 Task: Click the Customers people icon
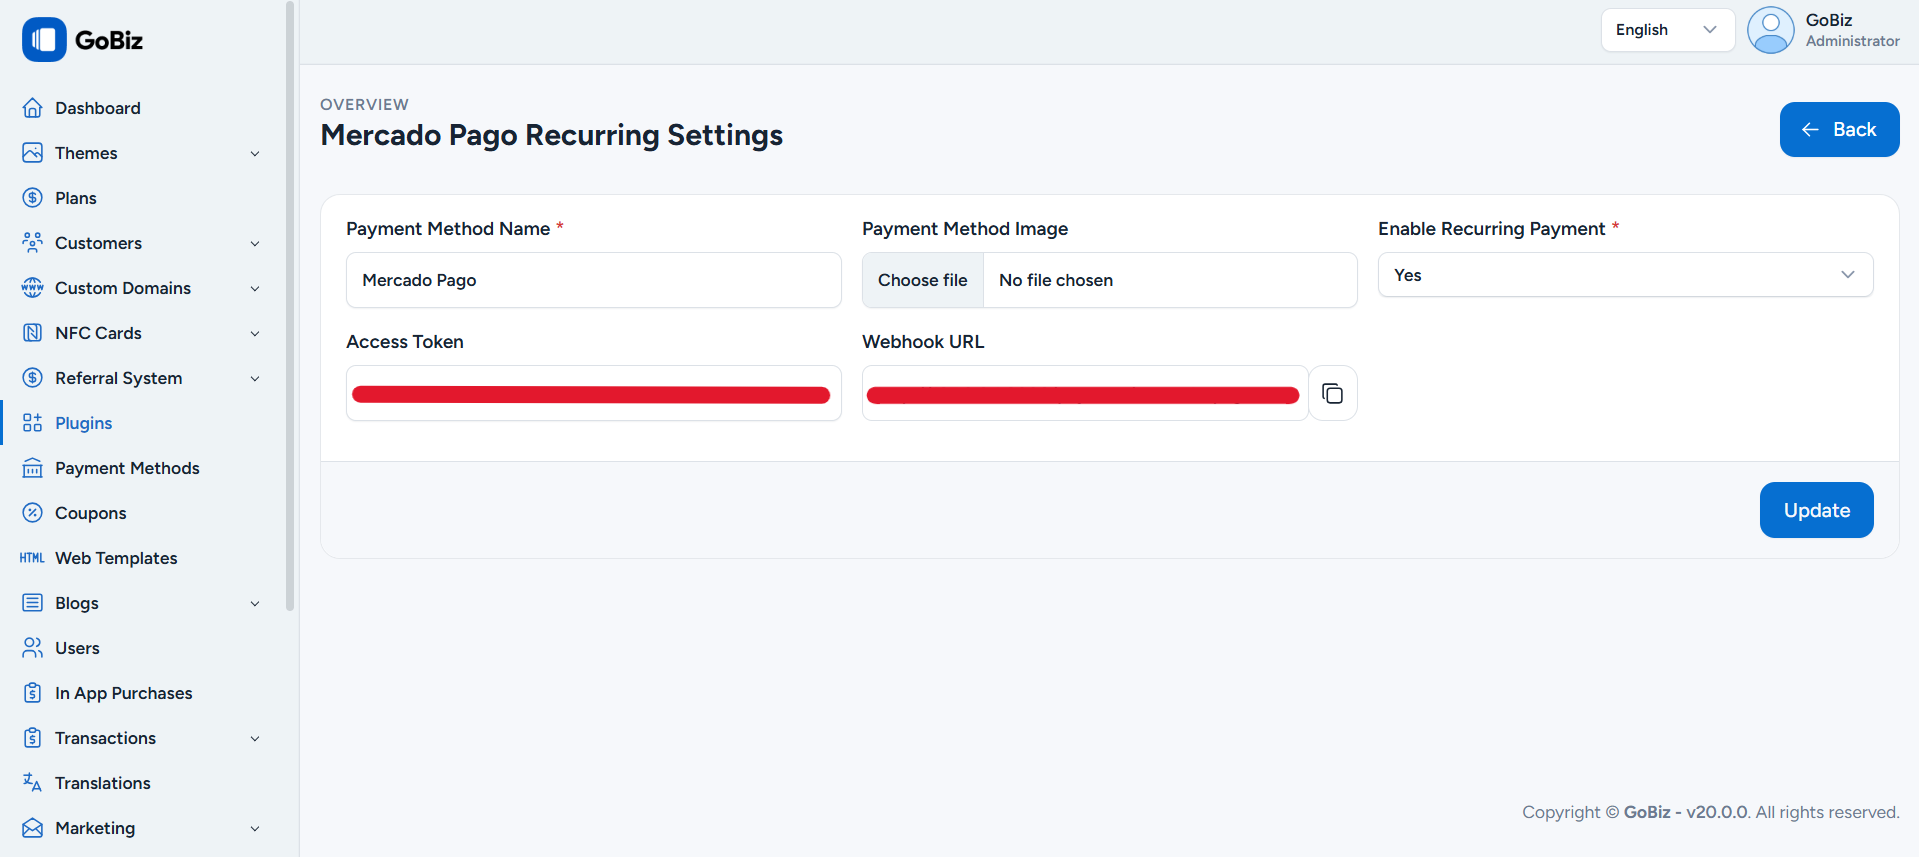tap(33, 243)
